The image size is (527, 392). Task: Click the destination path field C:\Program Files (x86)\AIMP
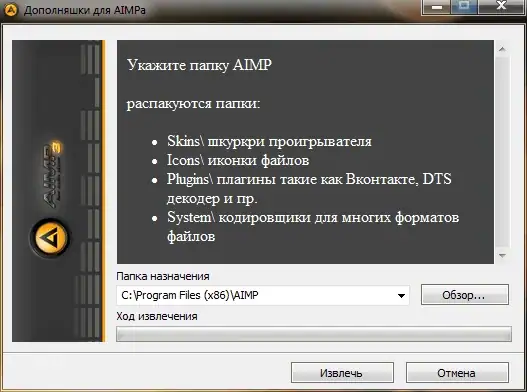[x=263, y=296]
